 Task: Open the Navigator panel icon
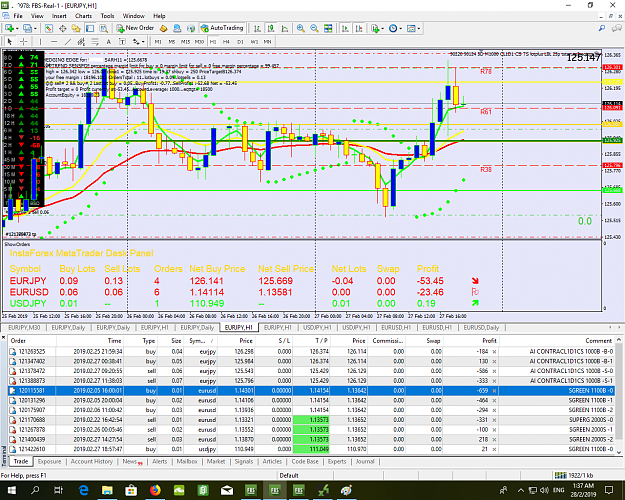click(x=76, y=28)
